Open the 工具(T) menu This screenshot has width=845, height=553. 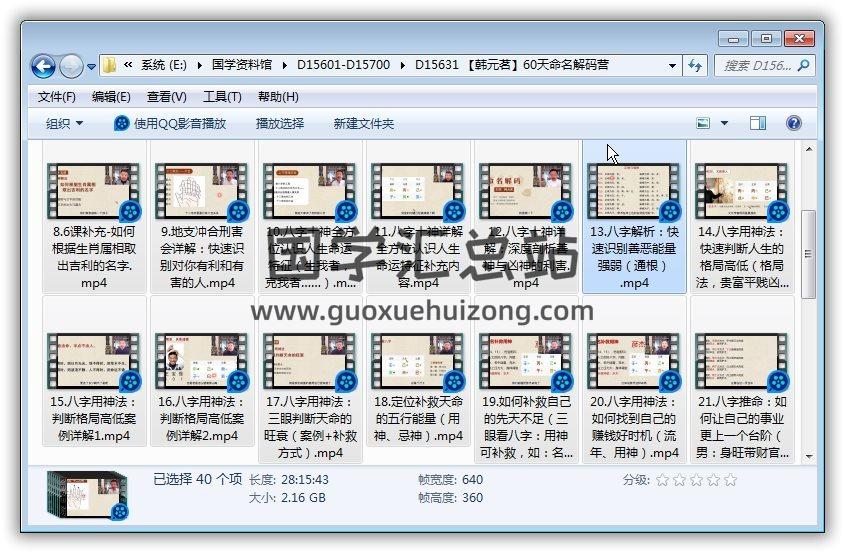click(x=222, y=97)
